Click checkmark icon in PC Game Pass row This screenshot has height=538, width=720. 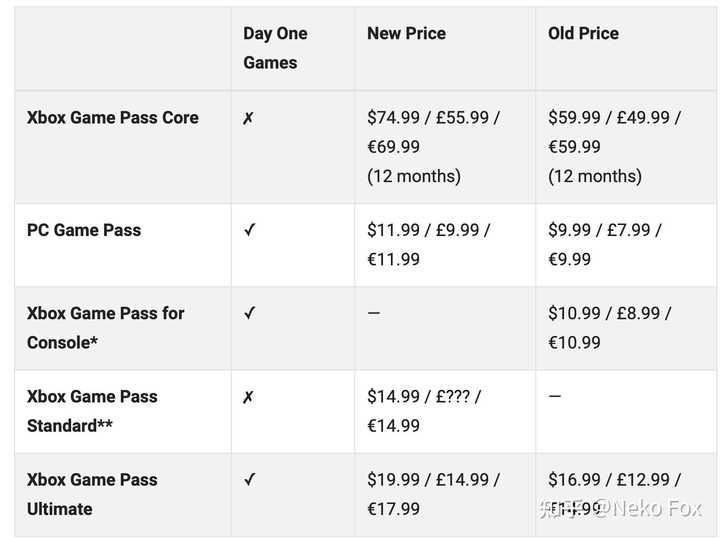click(x=249, y=230)
